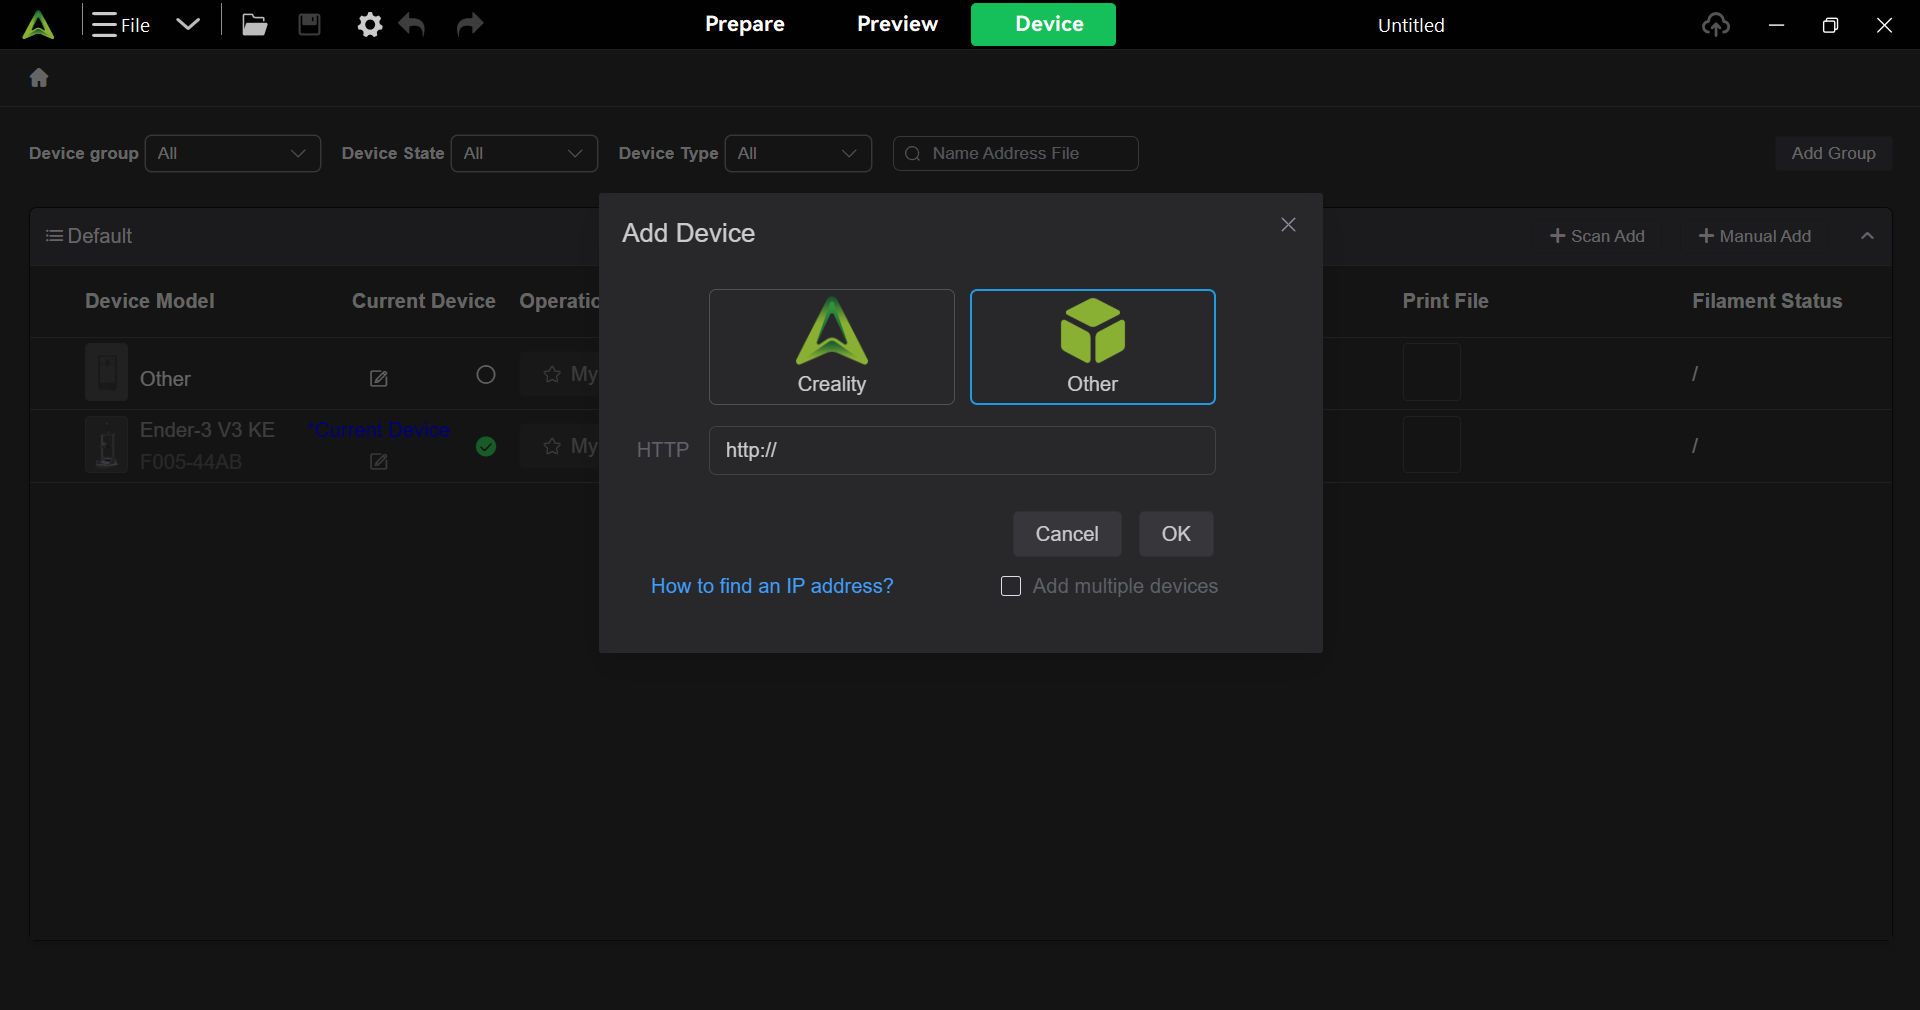This screenshot has height=1010, width=1920.
Task: Switch to the Prepare tab
Action: pos(745,24)
